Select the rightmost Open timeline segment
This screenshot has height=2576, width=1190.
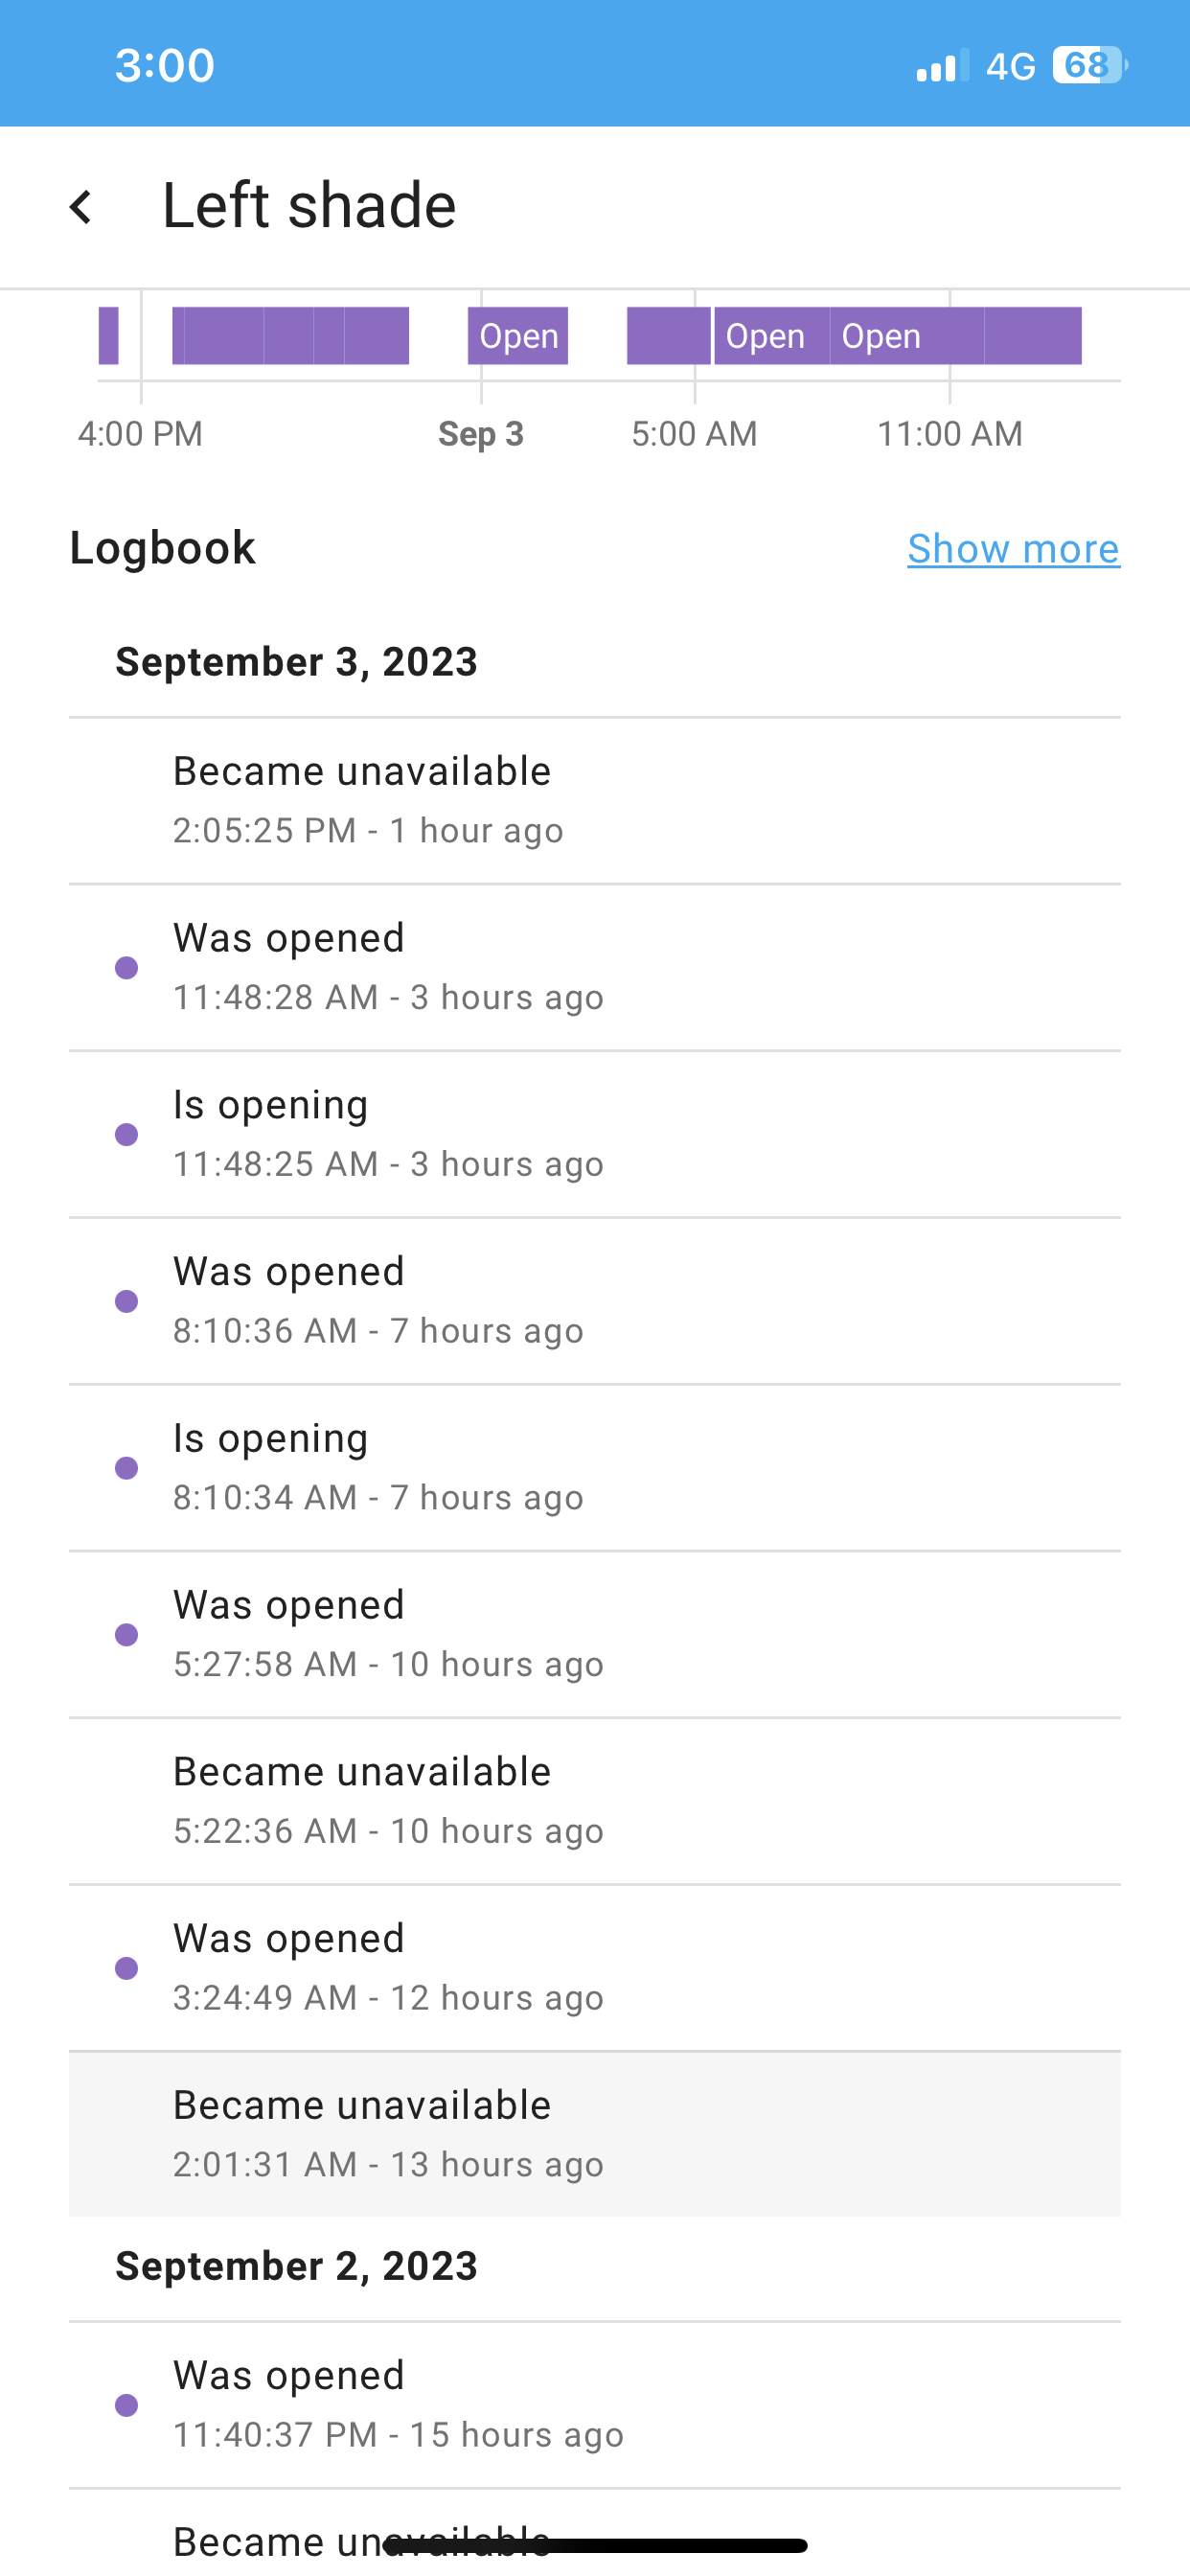[880, 336]
